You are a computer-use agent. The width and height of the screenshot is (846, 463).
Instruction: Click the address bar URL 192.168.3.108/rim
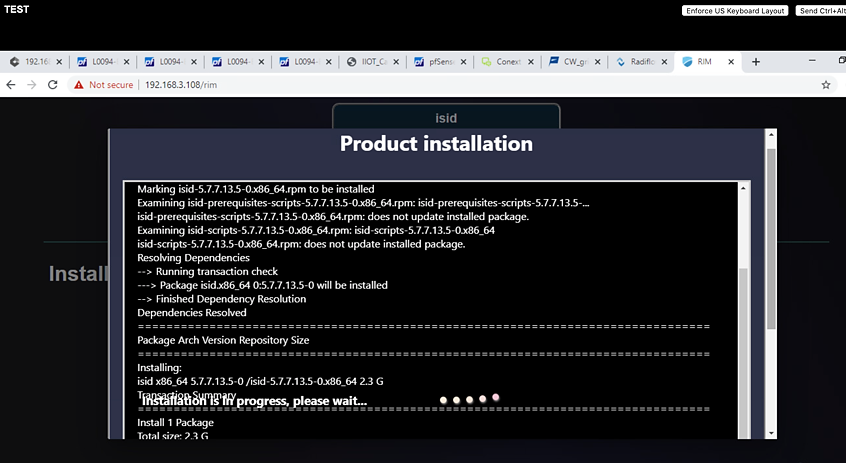181,85
